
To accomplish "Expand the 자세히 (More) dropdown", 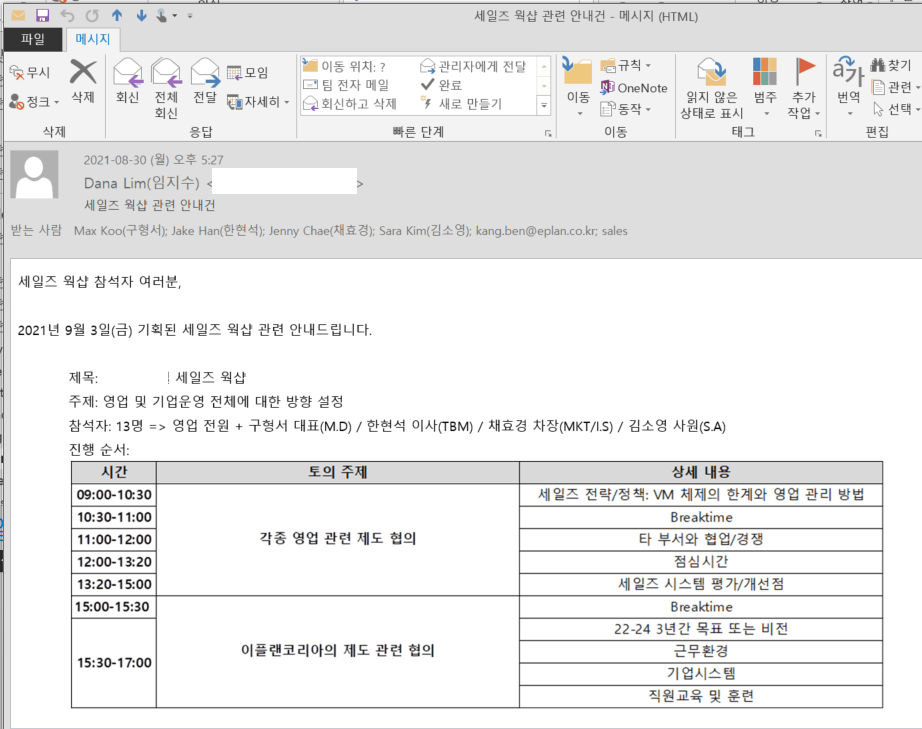I will tap(258, 101).
